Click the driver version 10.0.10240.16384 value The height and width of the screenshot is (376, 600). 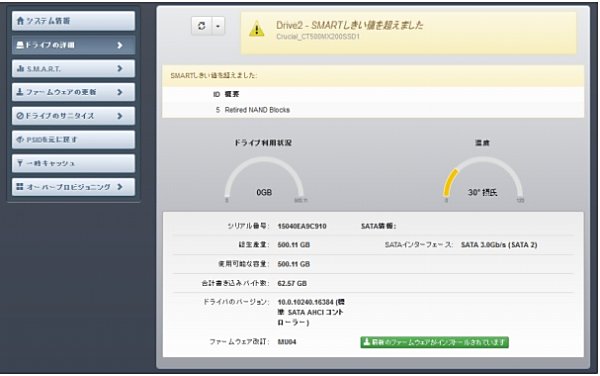tap(311, 312)
